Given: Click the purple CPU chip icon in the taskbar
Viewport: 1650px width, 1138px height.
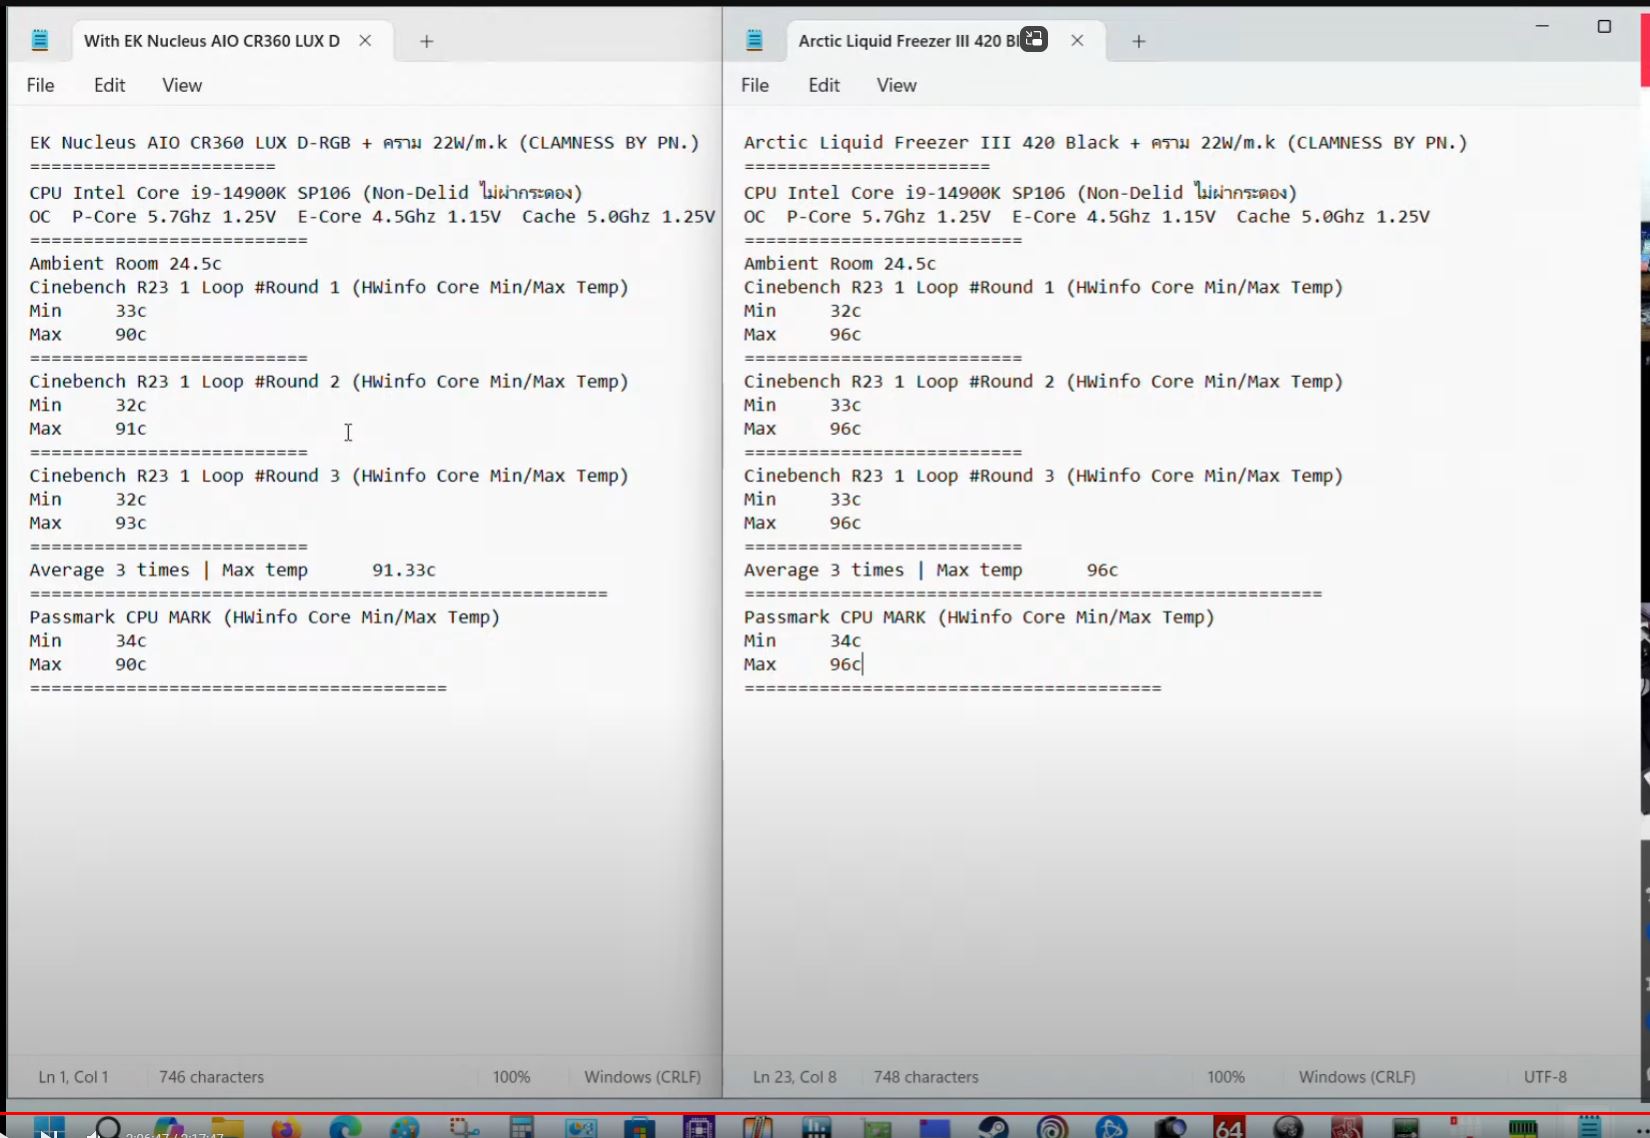Looking at the screenshot, I should [699, 1129].
